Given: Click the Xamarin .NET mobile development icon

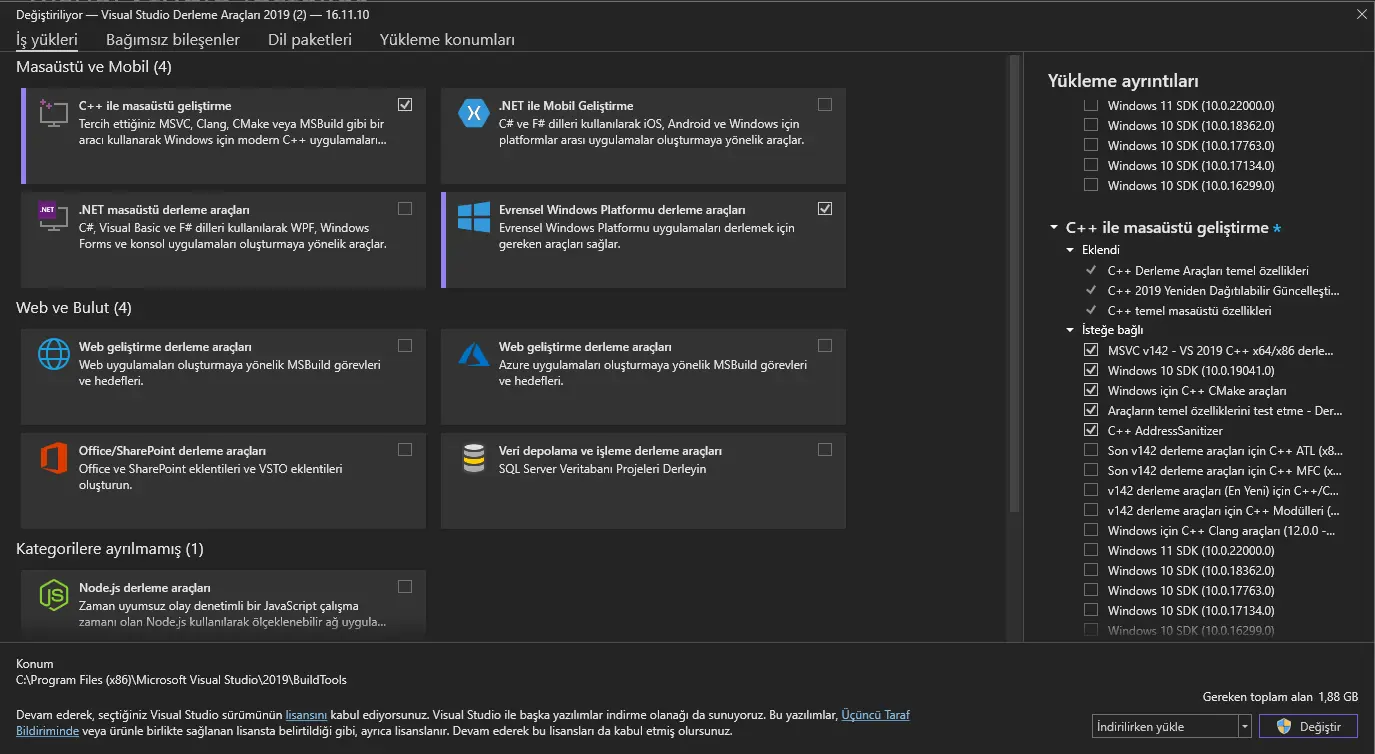Looking at the screenshot, I should (x=473, y=112).
